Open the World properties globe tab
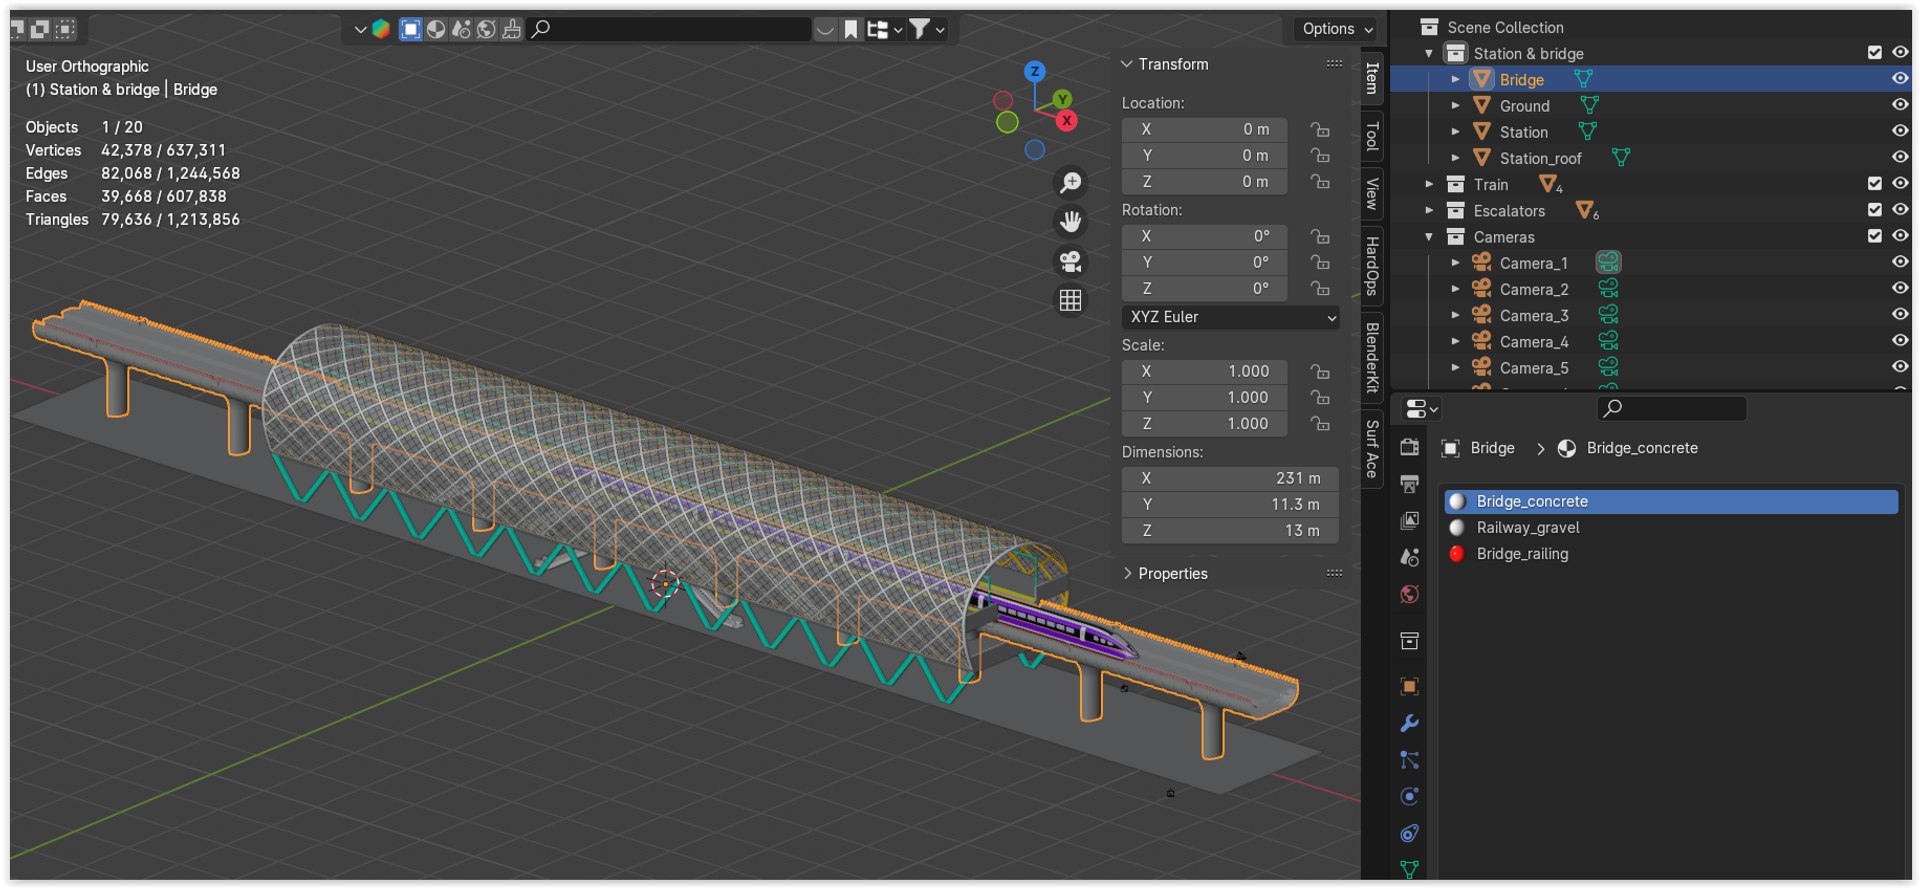The width and height of the screenshot is (1920, 888). coord(1410,594)
